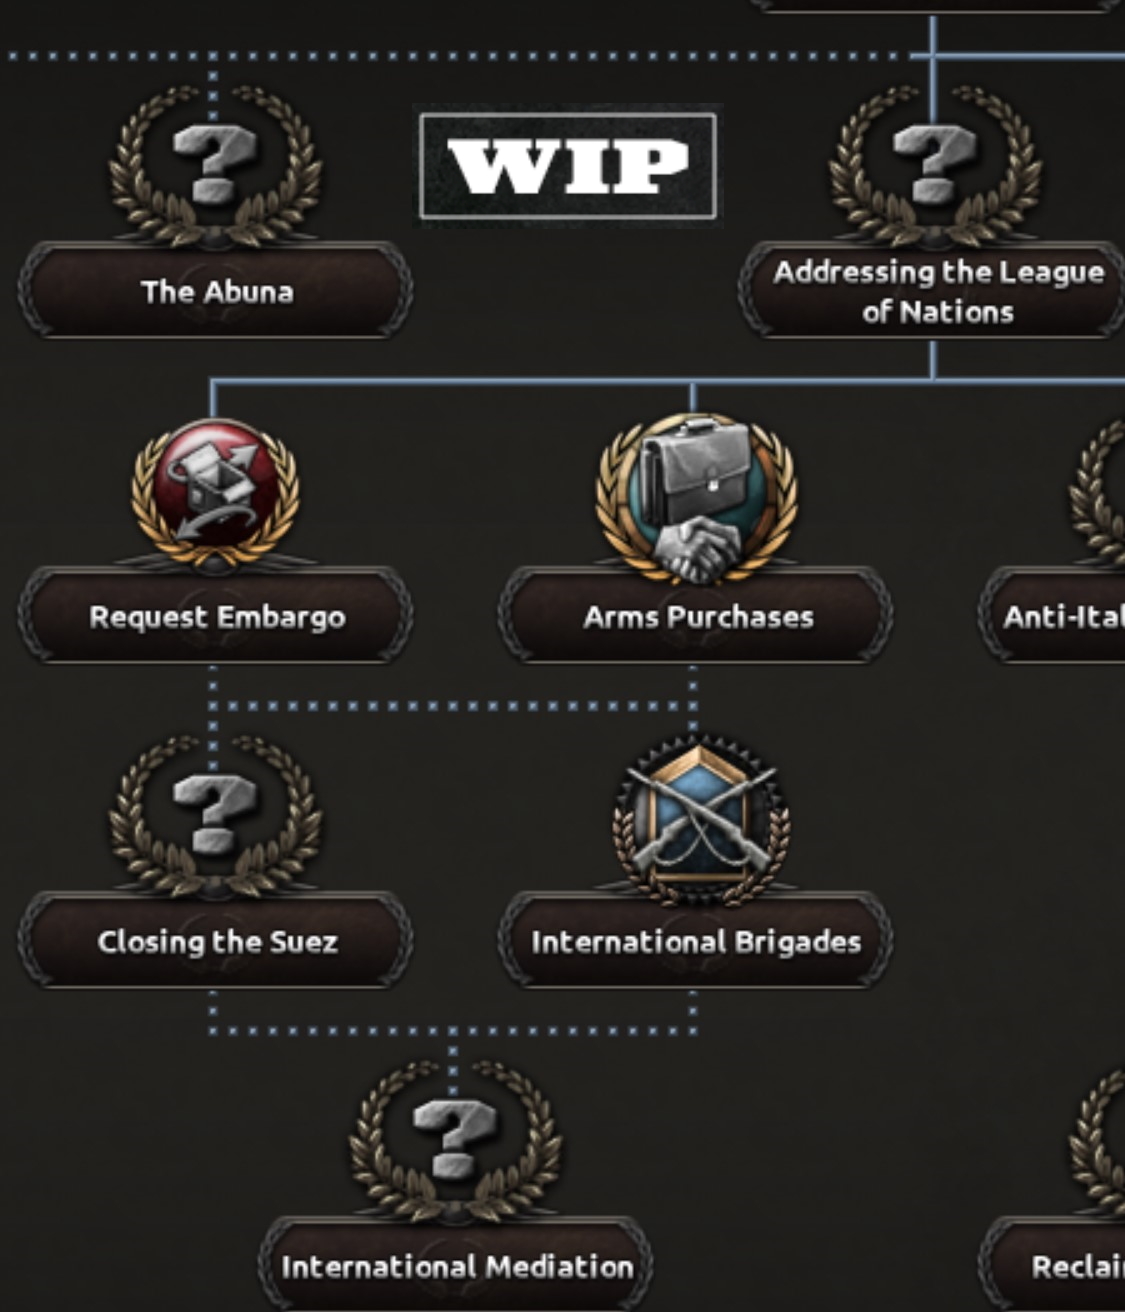Choose the International Brigades focus label
This screenshot has width=1125, height=1312.
tap(696, 941)
